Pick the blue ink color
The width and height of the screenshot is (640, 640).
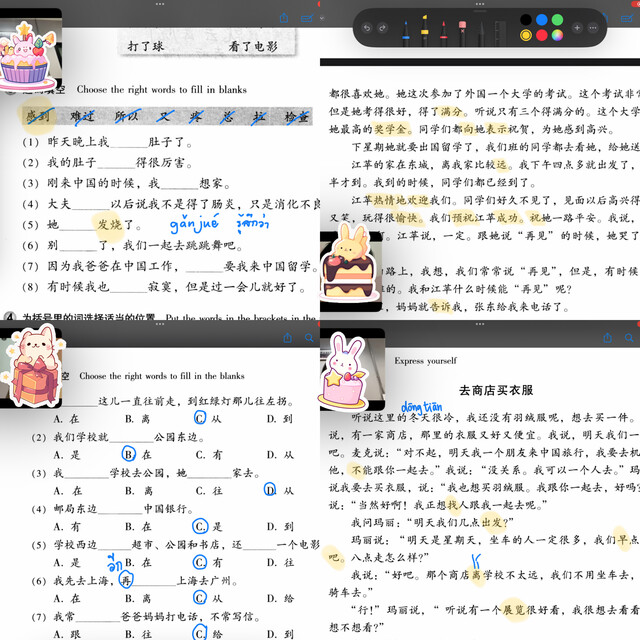point(542,20)
